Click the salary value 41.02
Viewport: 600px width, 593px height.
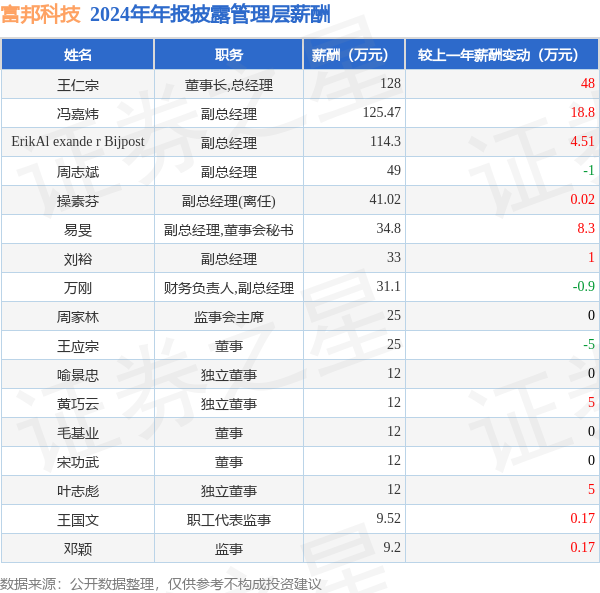(x=385, y=199)
